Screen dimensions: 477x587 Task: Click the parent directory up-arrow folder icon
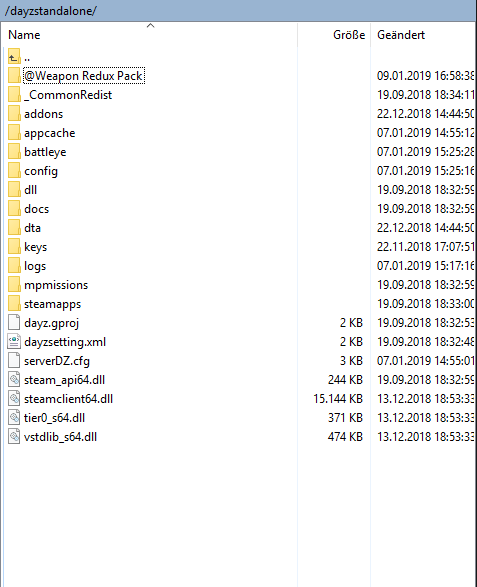tap(14, 57)
